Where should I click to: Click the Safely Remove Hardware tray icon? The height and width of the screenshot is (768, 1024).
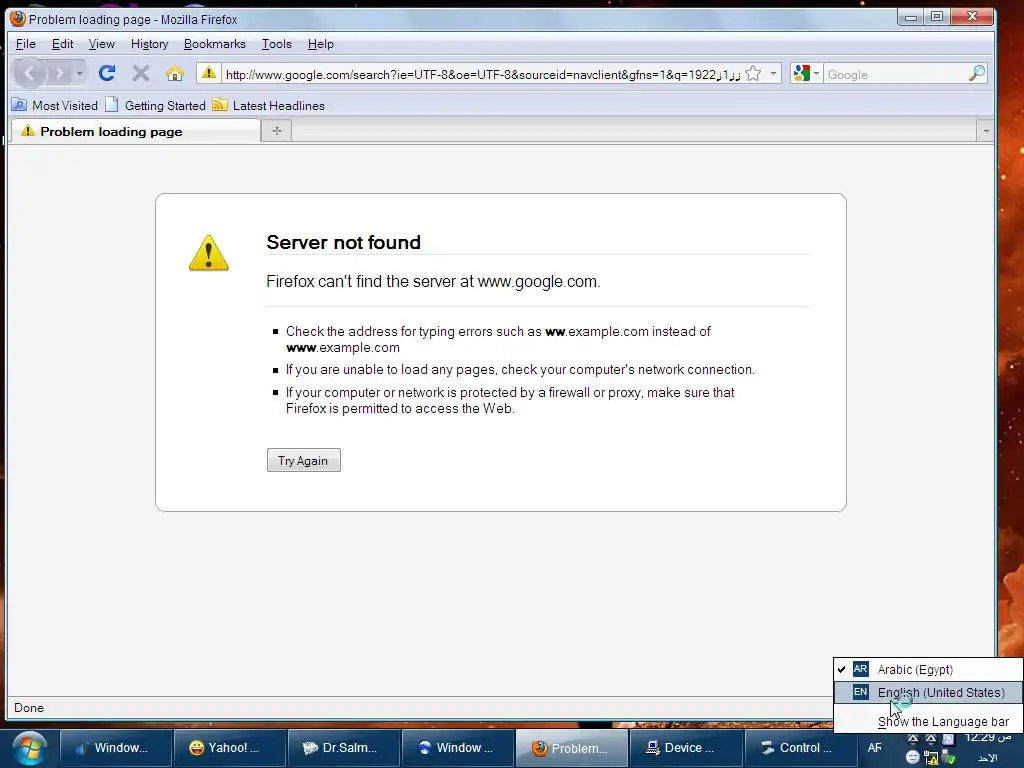click(950, 758)
